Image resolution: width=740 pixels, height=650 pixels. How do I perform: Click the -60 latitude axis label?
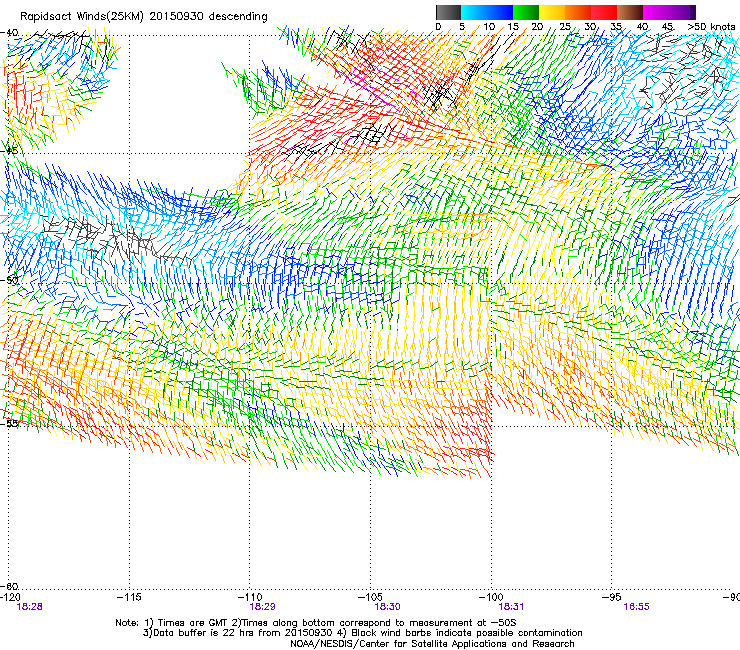(9, 586)
